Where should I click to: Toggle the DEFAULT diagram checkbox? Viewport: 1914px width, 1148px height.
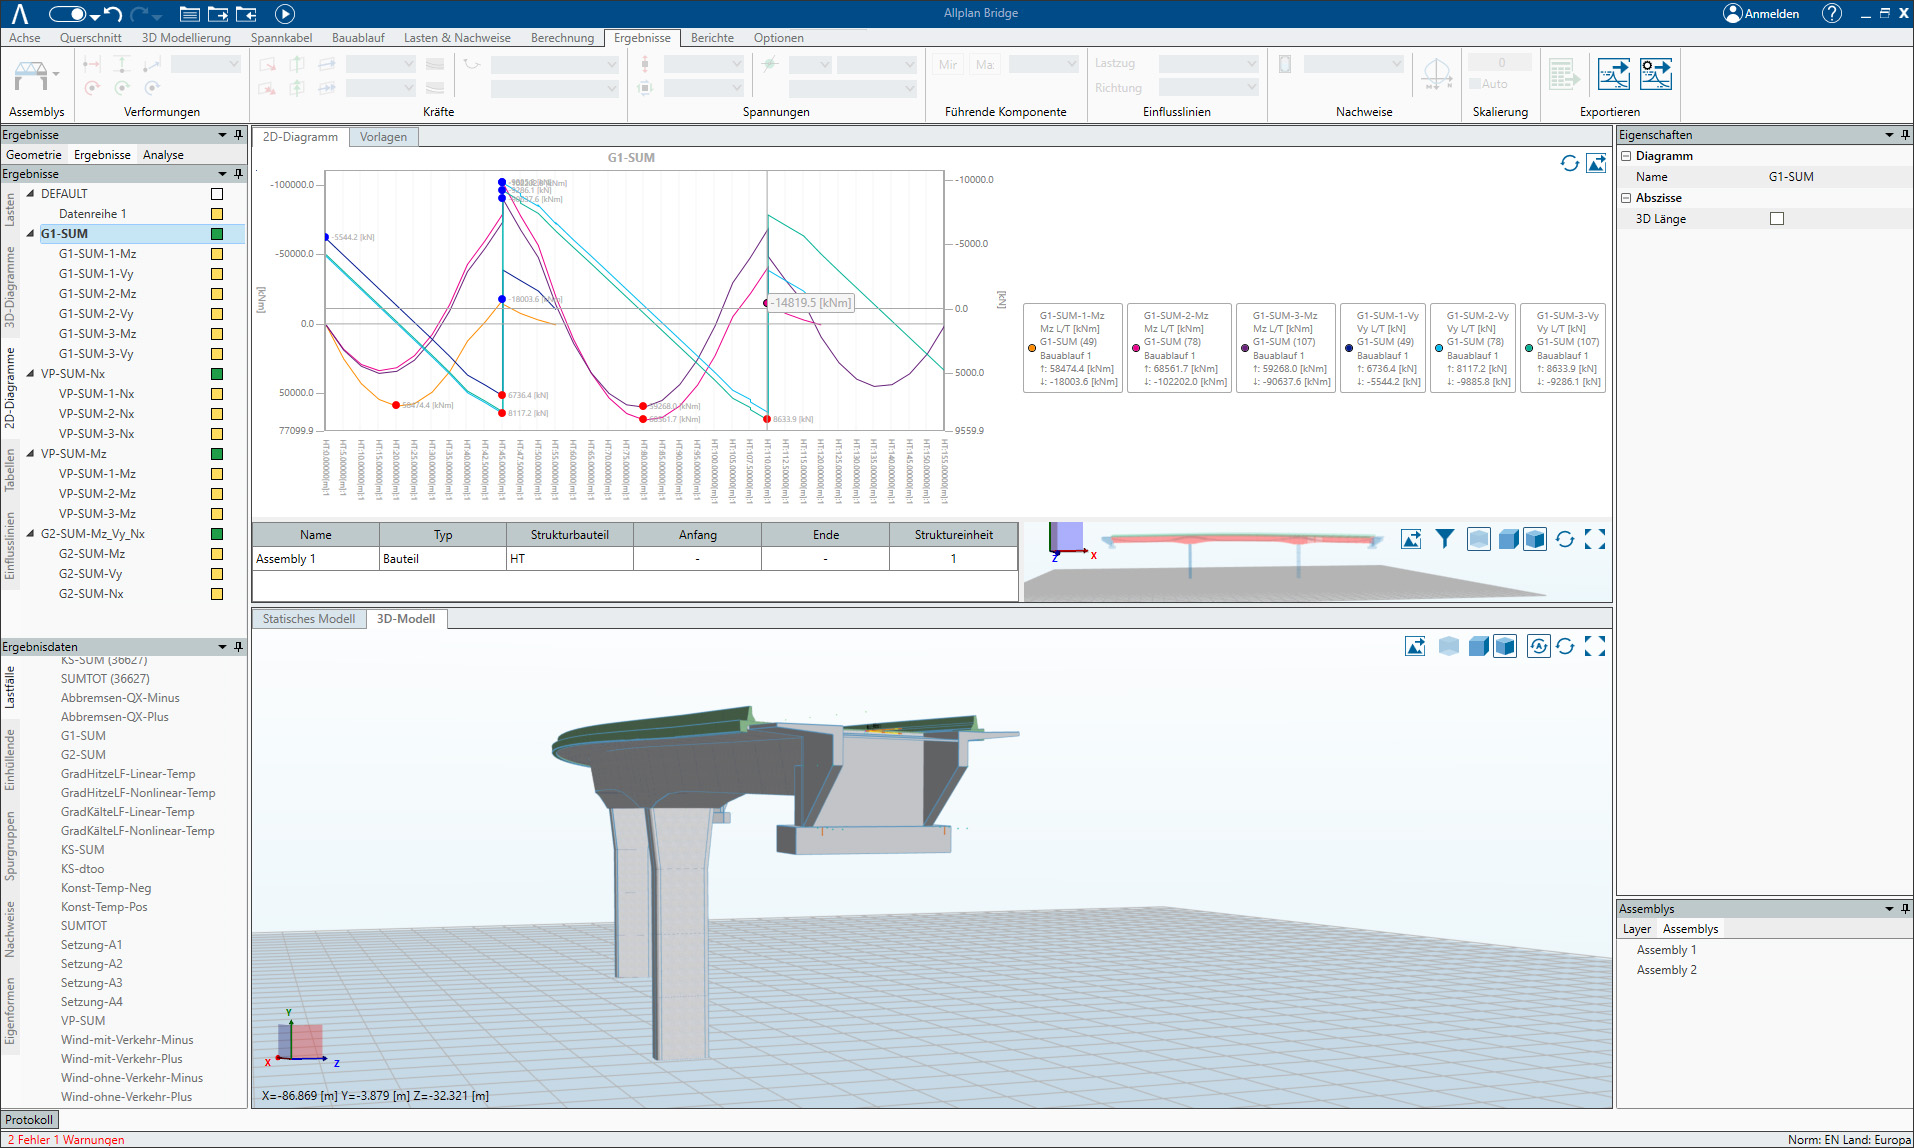click(x=217, y=194)
